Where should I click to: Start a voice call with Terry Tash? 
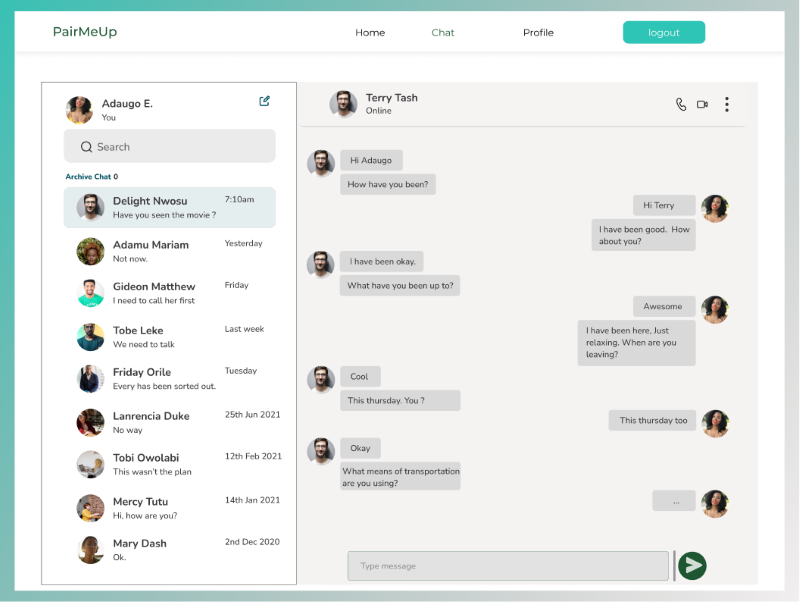point(681,105)
